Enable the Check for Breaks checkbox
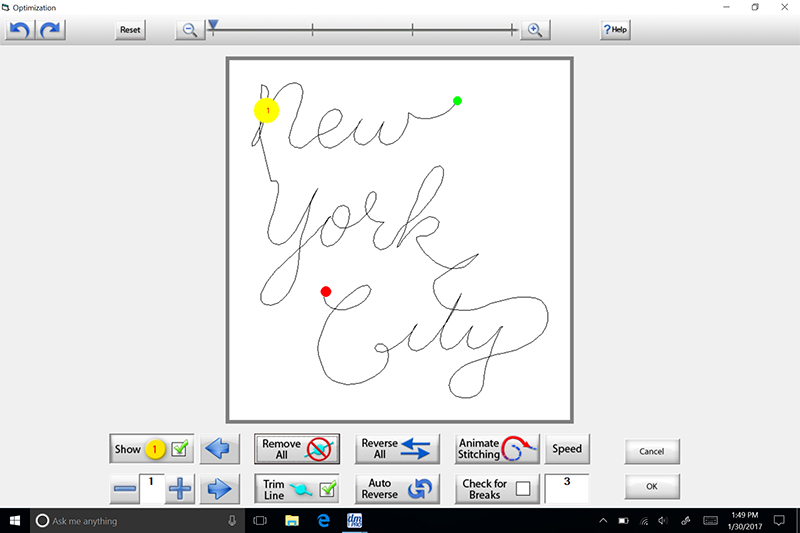 522,489
